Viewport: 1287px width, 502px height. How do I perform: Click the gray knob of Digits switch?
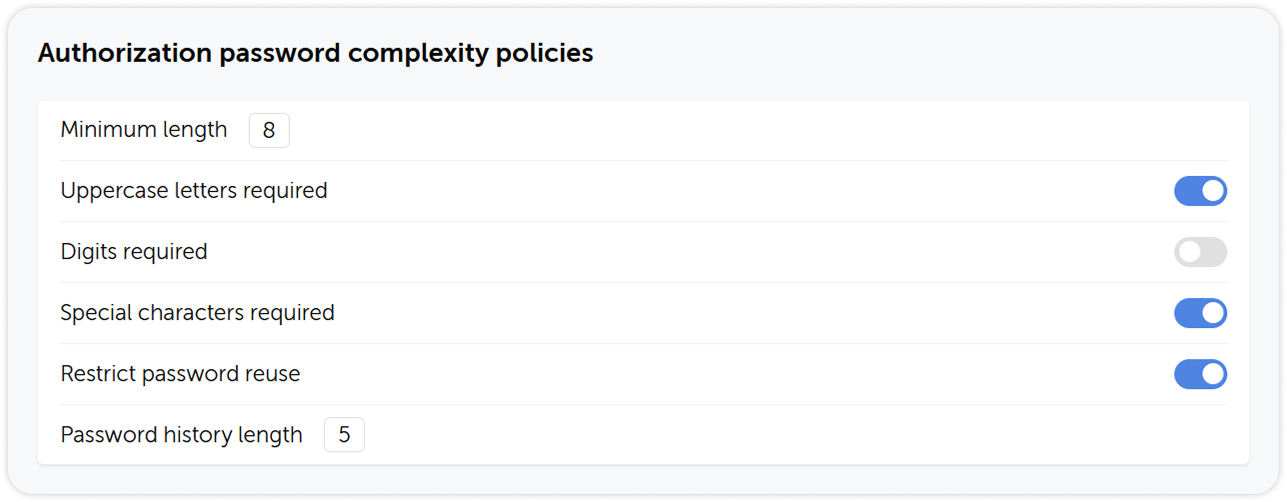point(1189,252)
